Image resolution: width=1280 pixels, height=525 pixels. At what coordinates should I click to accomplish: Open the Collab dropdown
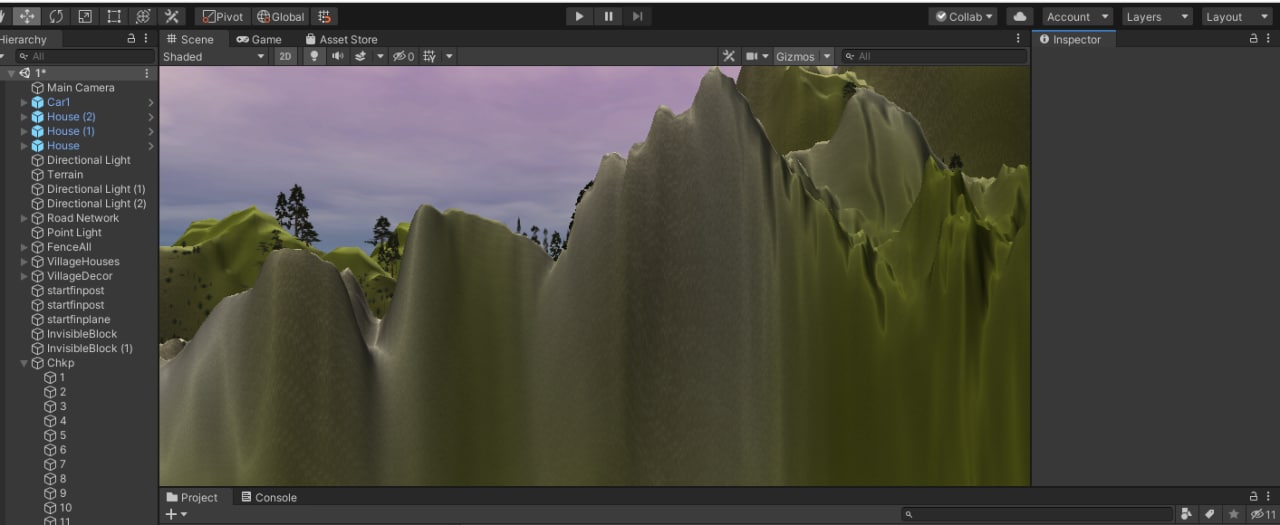pos(964,16)
